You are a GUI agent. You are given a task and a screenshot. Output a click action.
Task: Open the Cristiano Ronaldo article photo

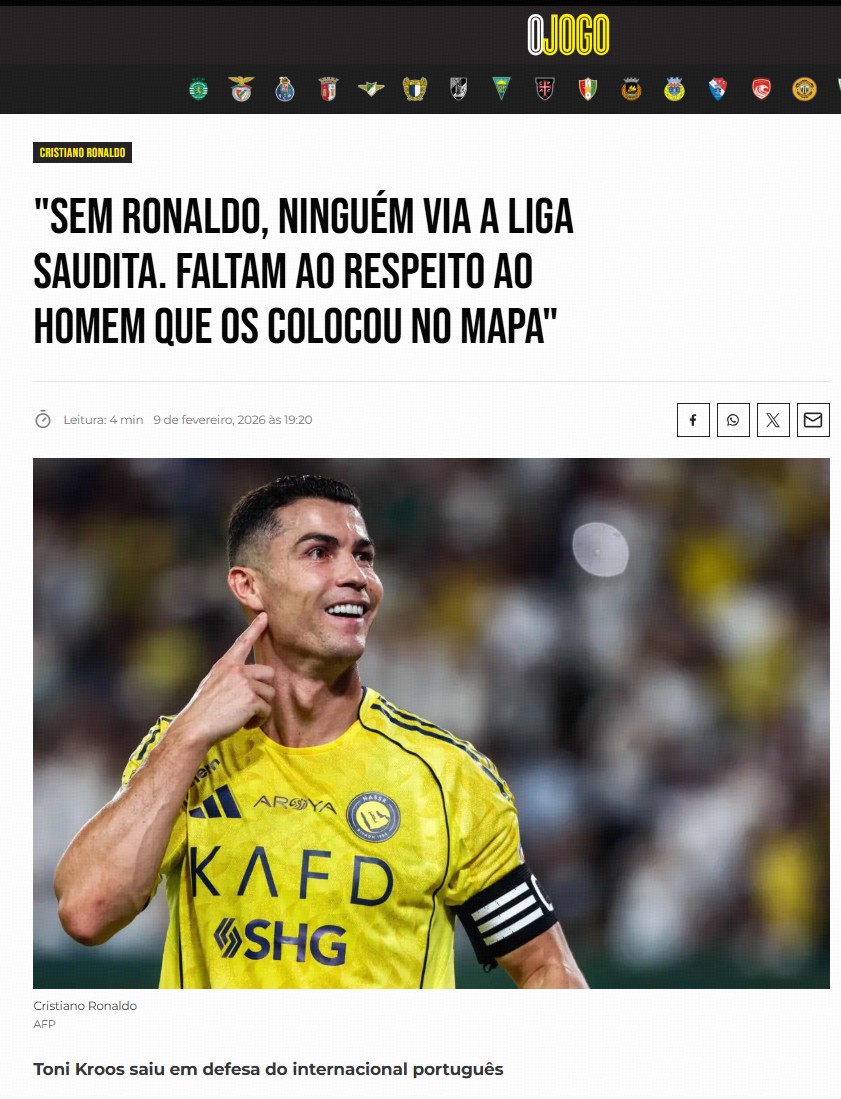tap(431, 723)
